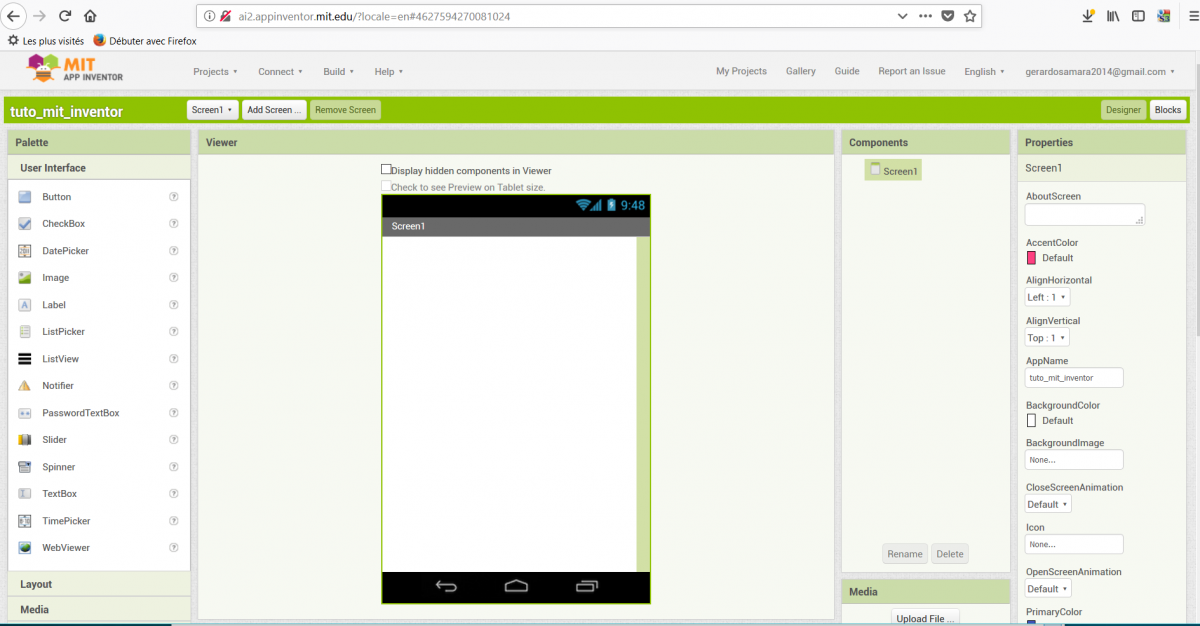
Task: Bookmark this page with star icon
Action: click(x=969, y=16)
